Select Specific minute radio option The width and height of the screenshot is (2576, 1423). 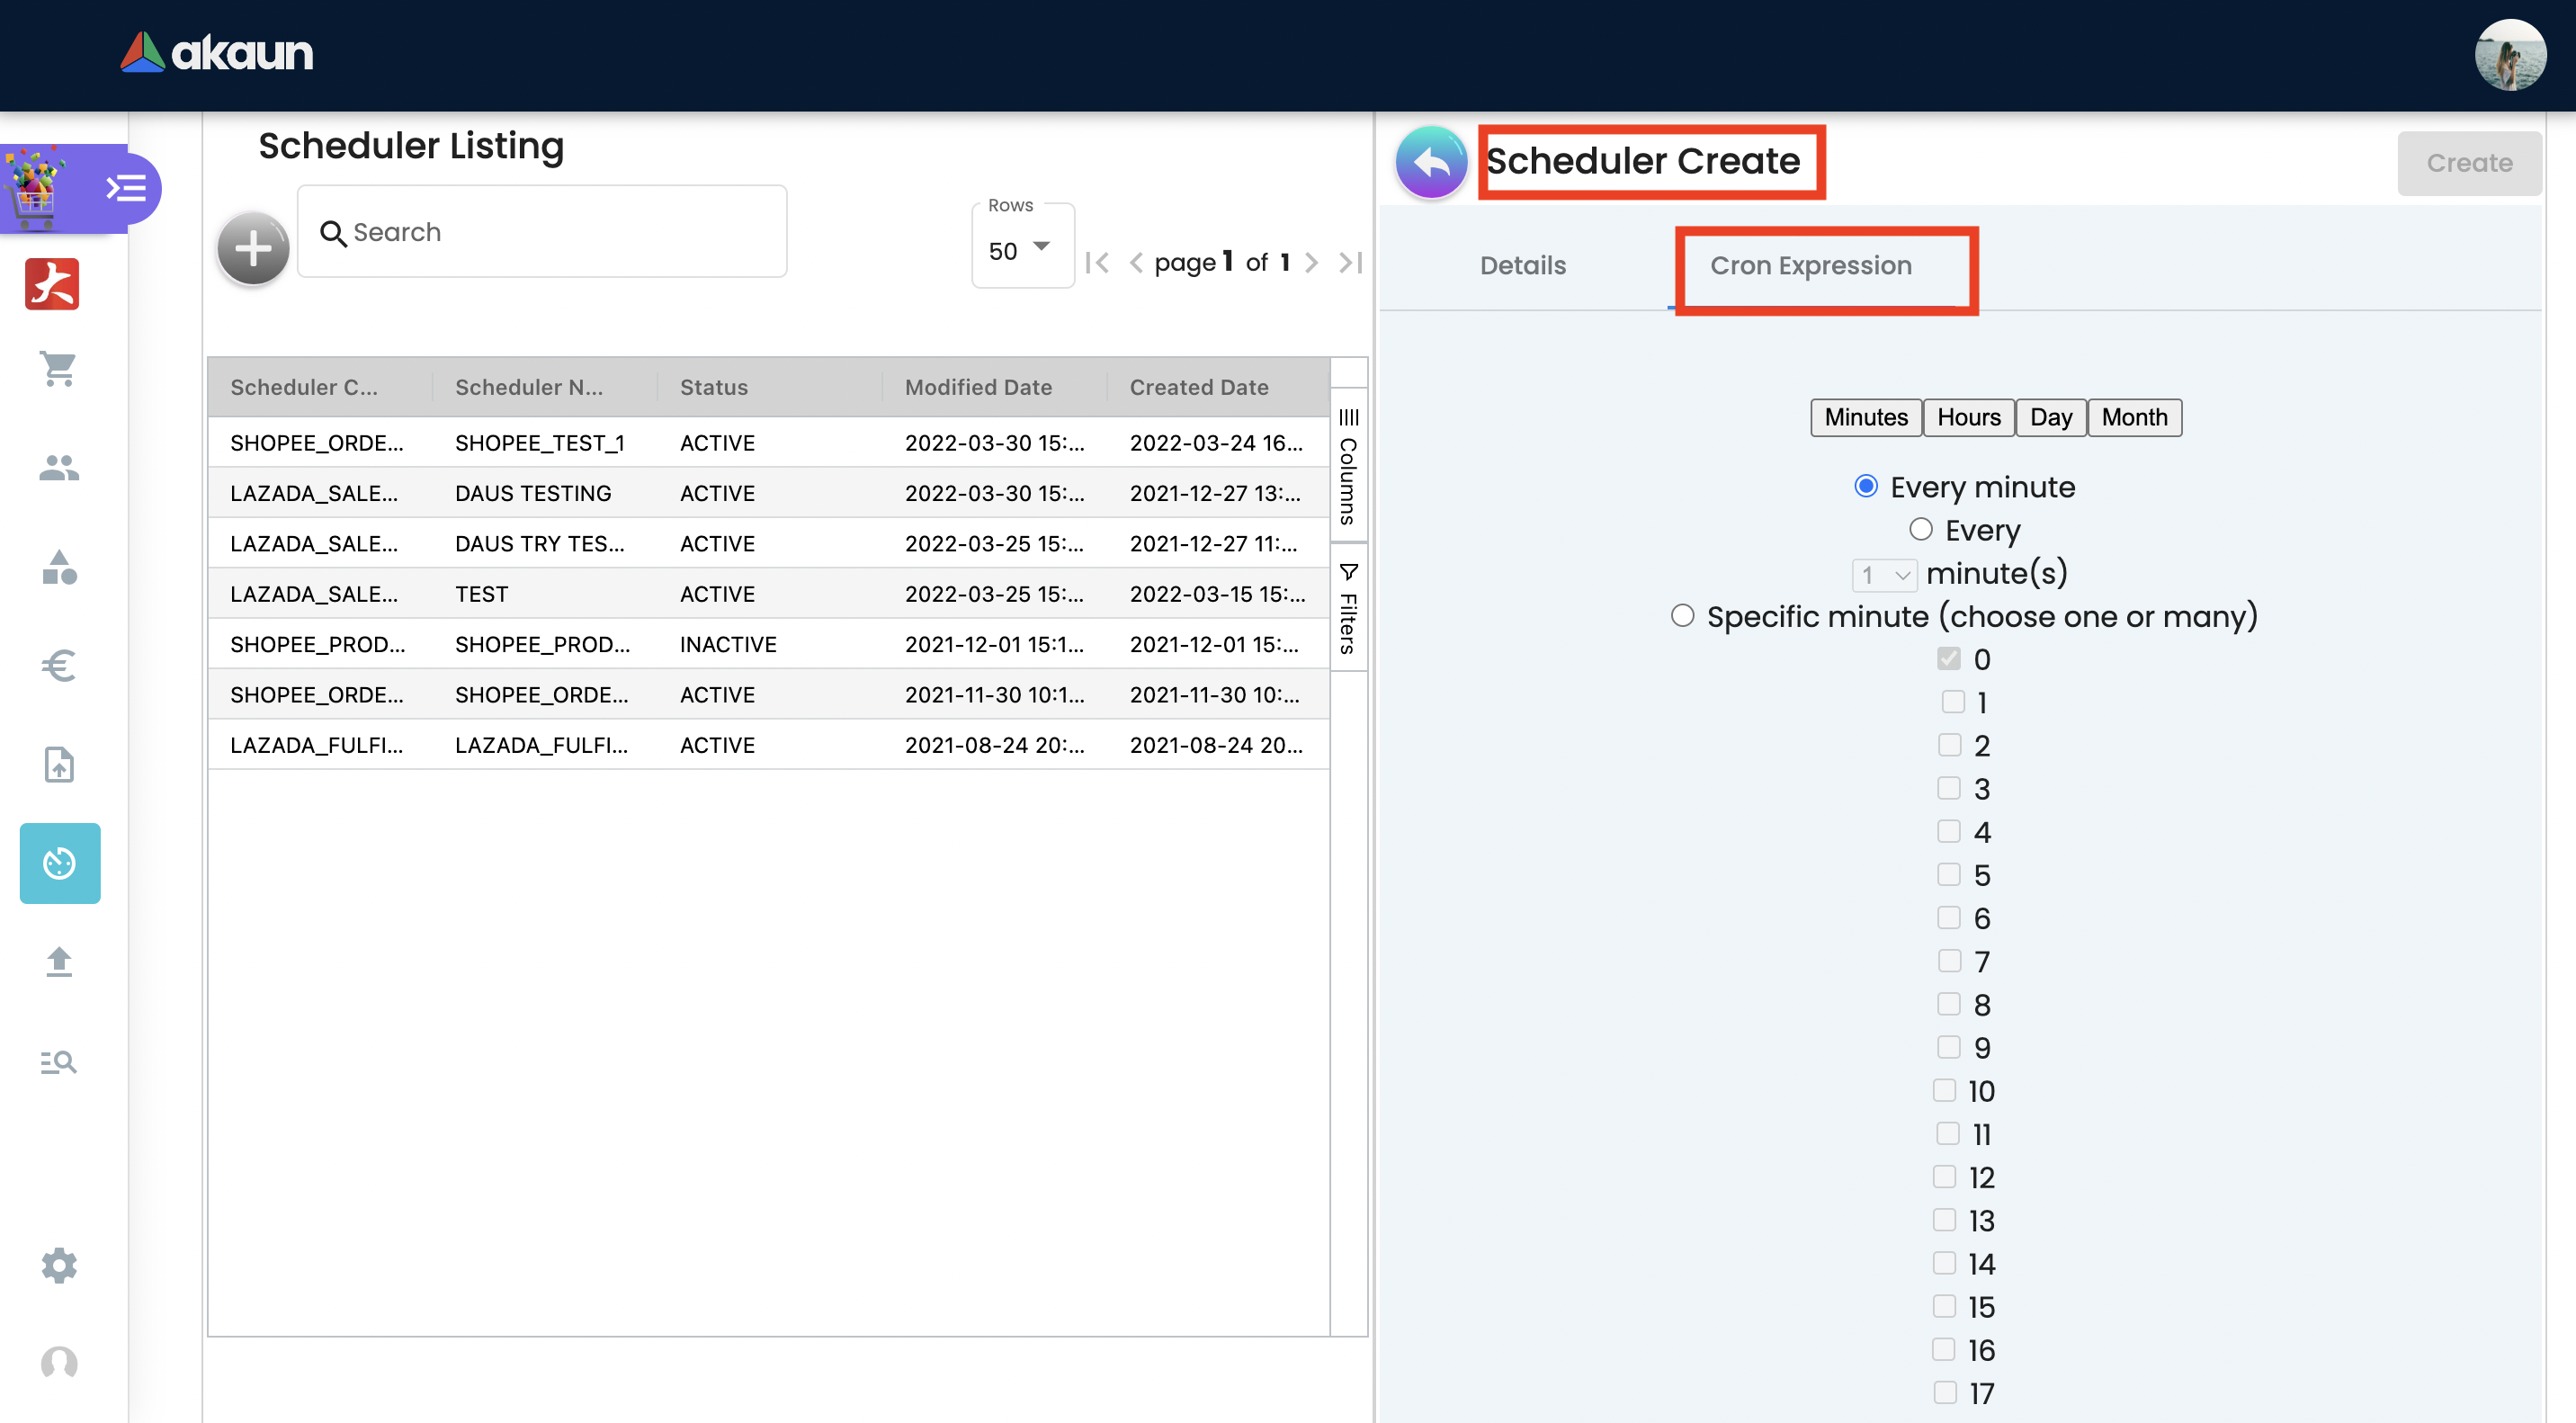coord(1682,615)
